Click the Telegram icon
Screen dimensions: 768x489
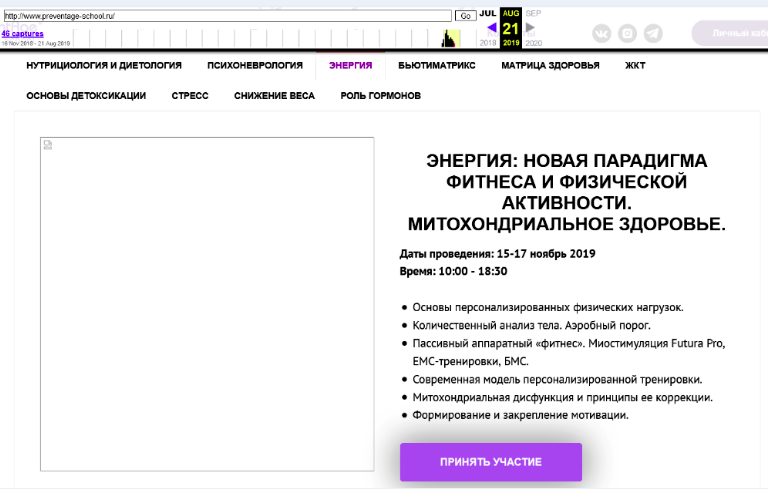[653, 33]
